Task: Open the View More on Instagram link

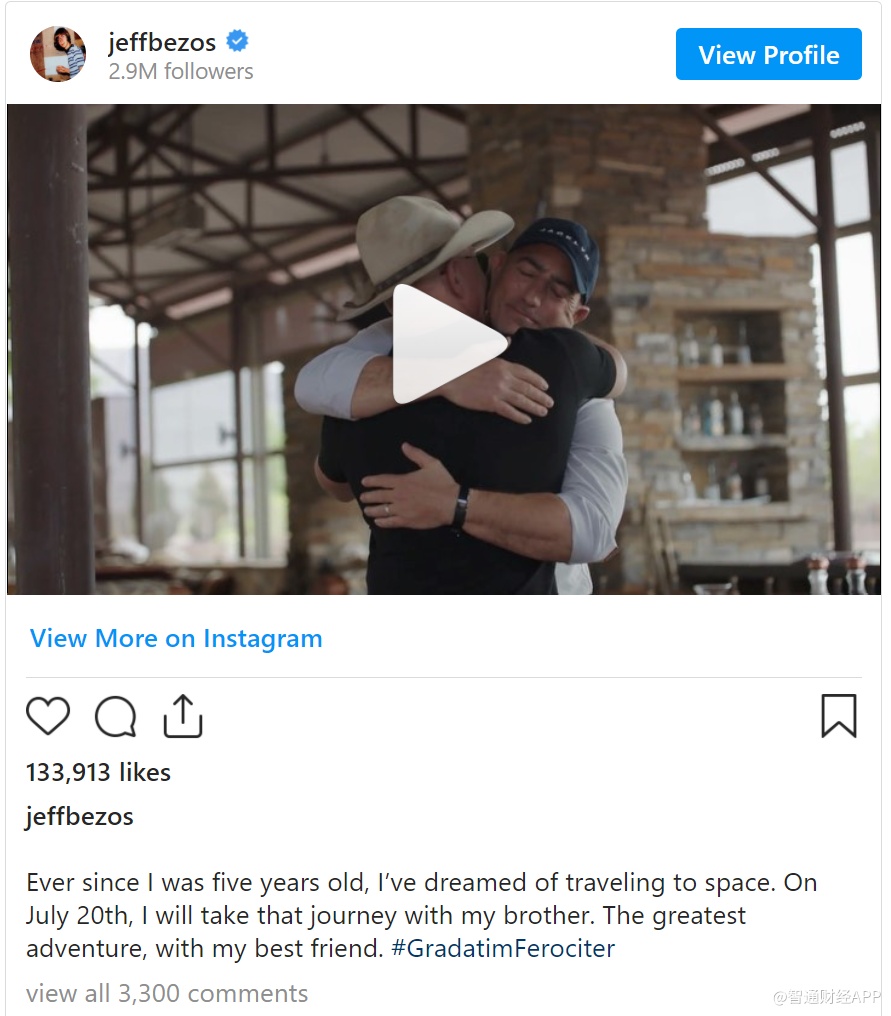Action: 176,638
